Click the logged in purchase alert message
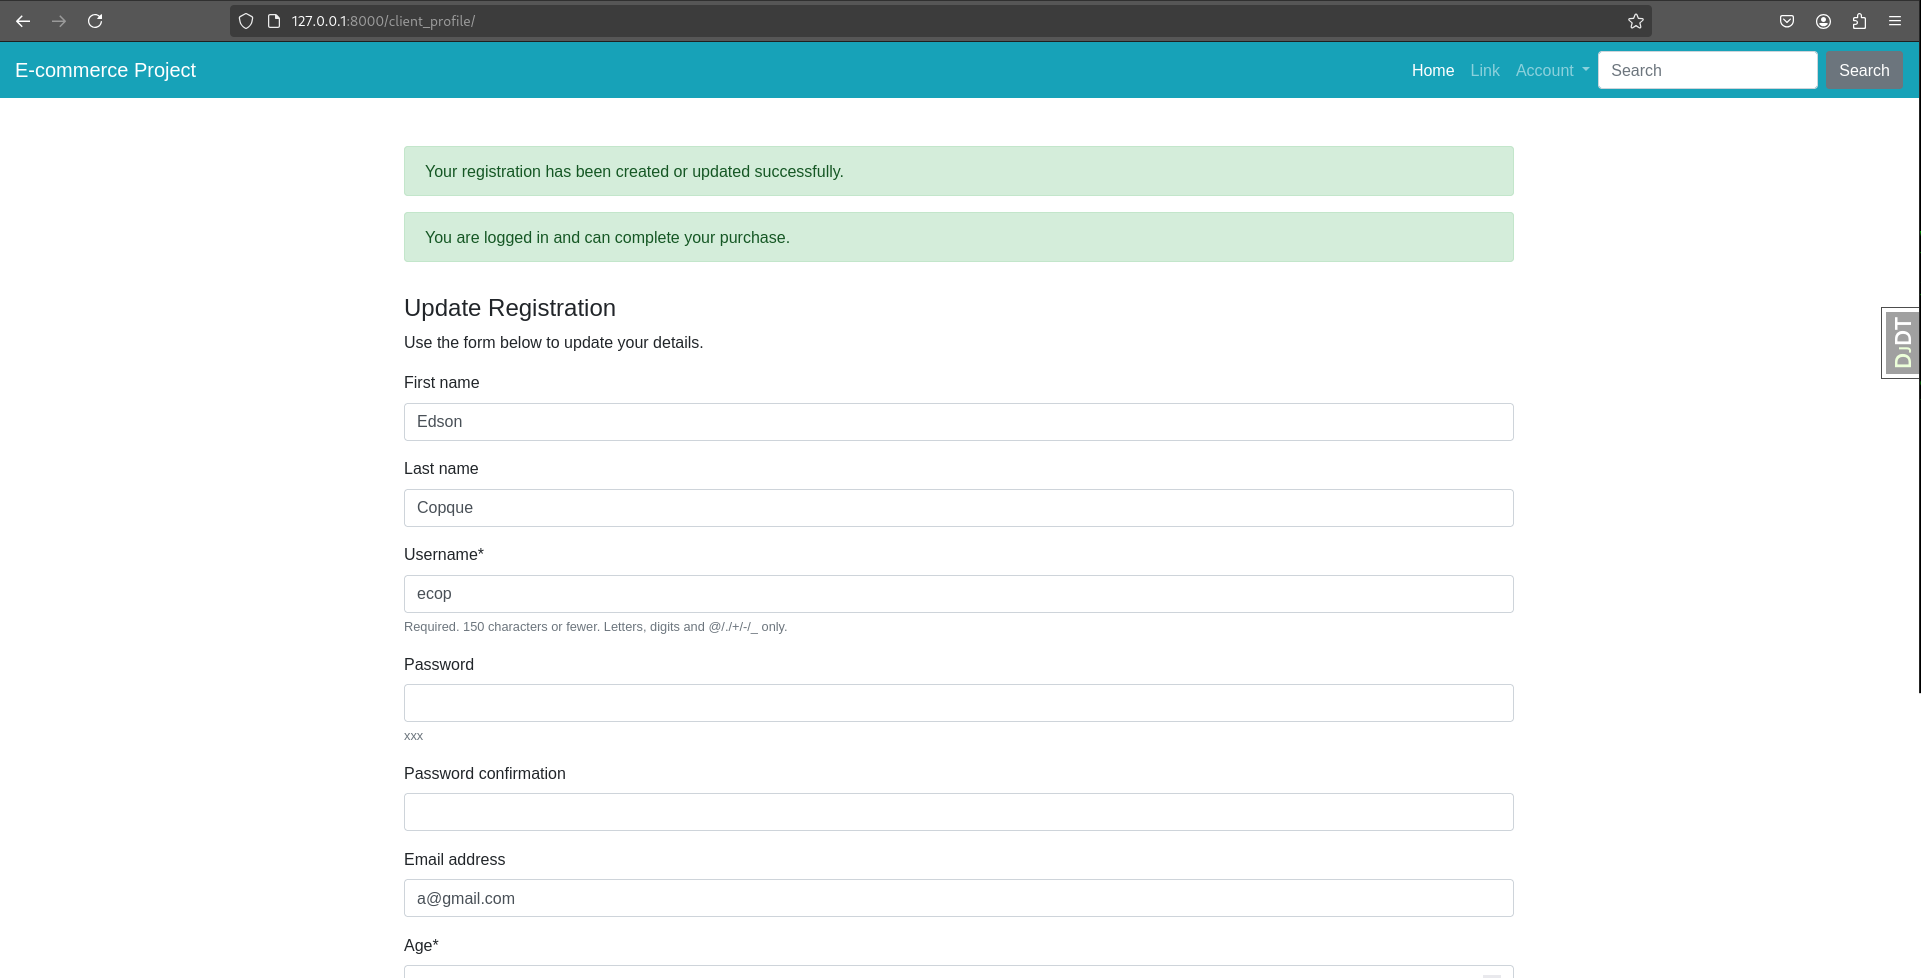The image size is (1921, 978). (x=958, y=237)
